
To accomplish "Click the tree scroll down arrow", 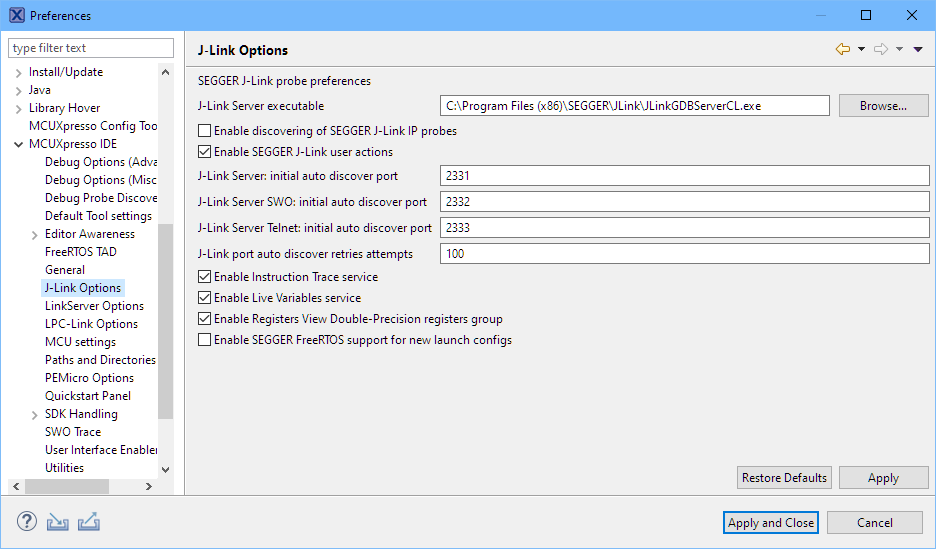I will (x=165, y=470).
